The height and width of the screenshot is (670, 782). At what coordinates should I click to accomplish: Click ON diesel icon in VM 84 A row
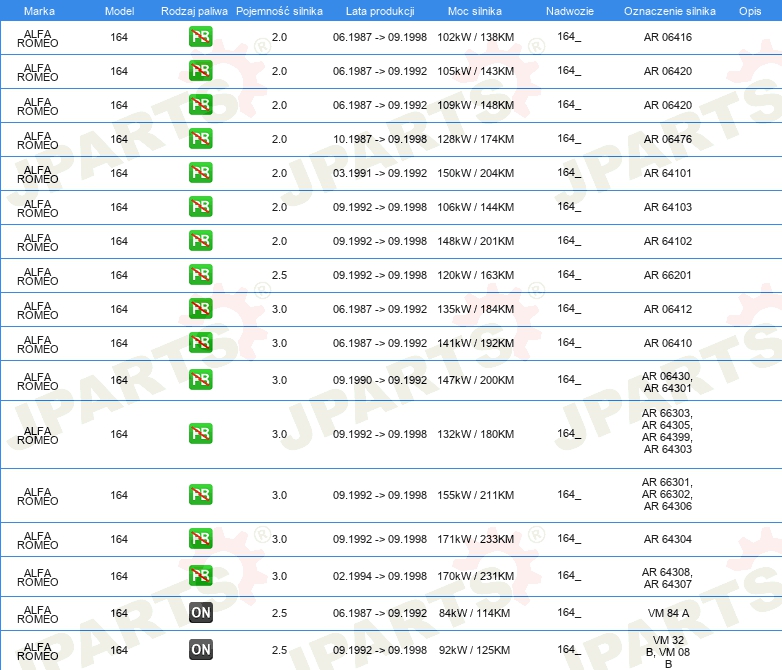[x=200, y=613]
